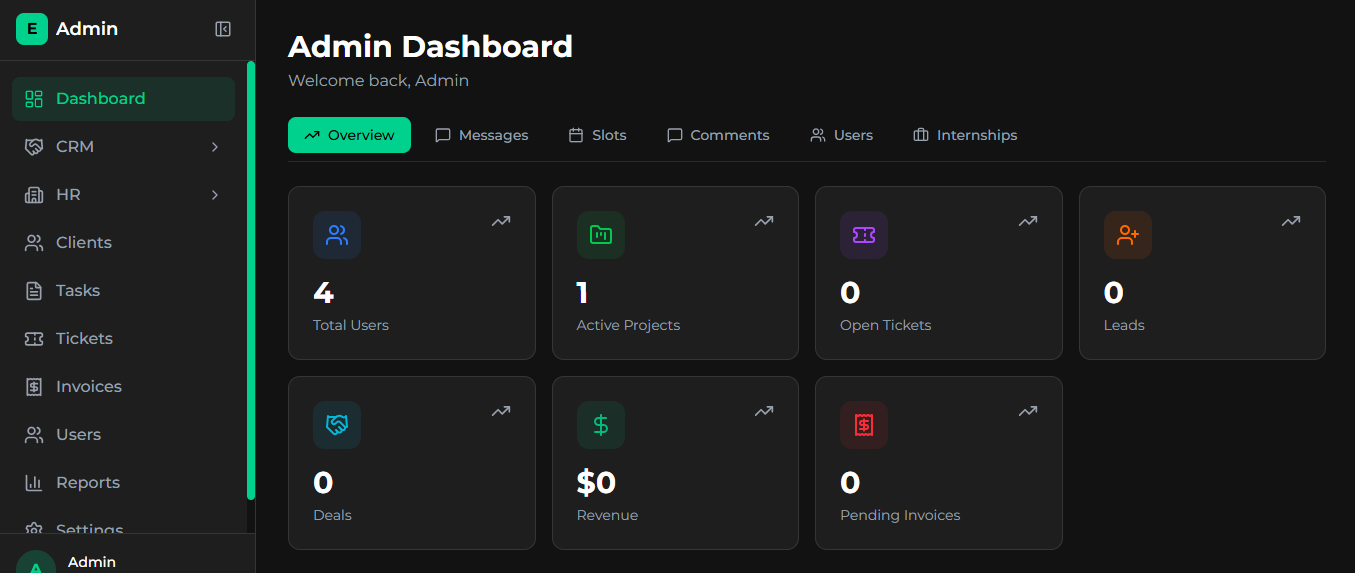This screenshot has width=1355, height=573.
Task: Click the green sidebar scrollbar
Action: point(251,280)
